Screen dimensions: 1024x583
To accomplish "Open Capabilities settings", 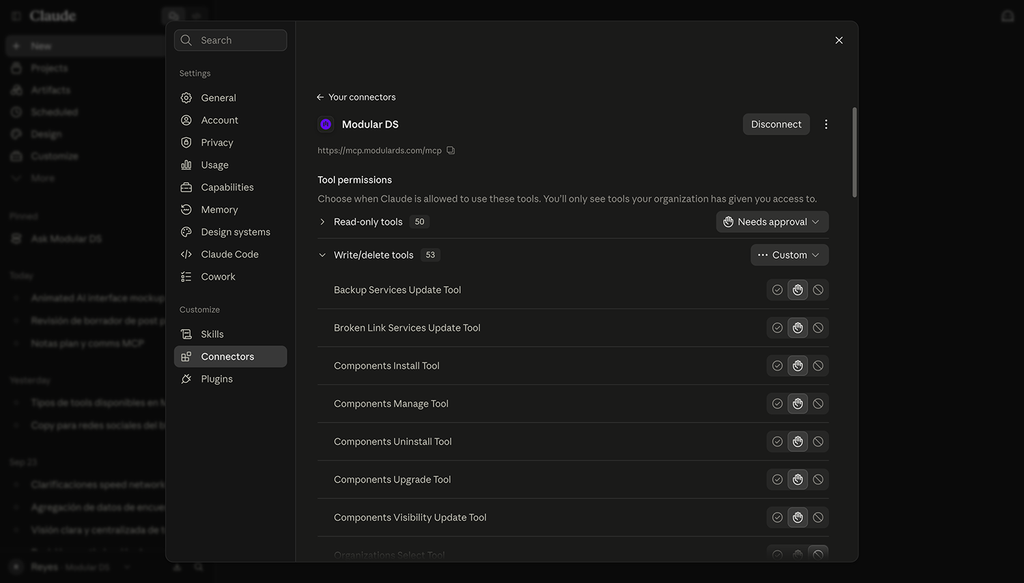I will click(x=230, y=187).
